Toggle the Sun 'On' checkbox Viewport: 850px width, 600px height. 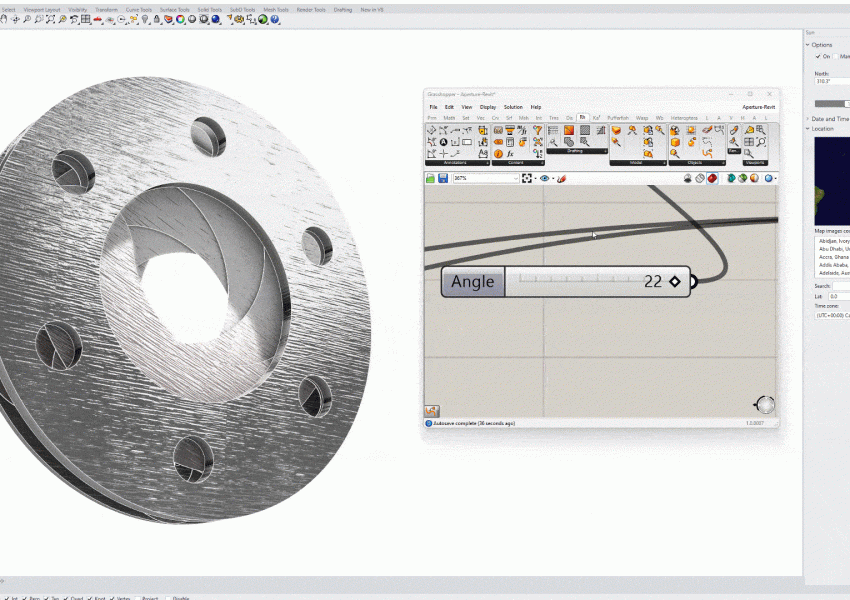818,56
